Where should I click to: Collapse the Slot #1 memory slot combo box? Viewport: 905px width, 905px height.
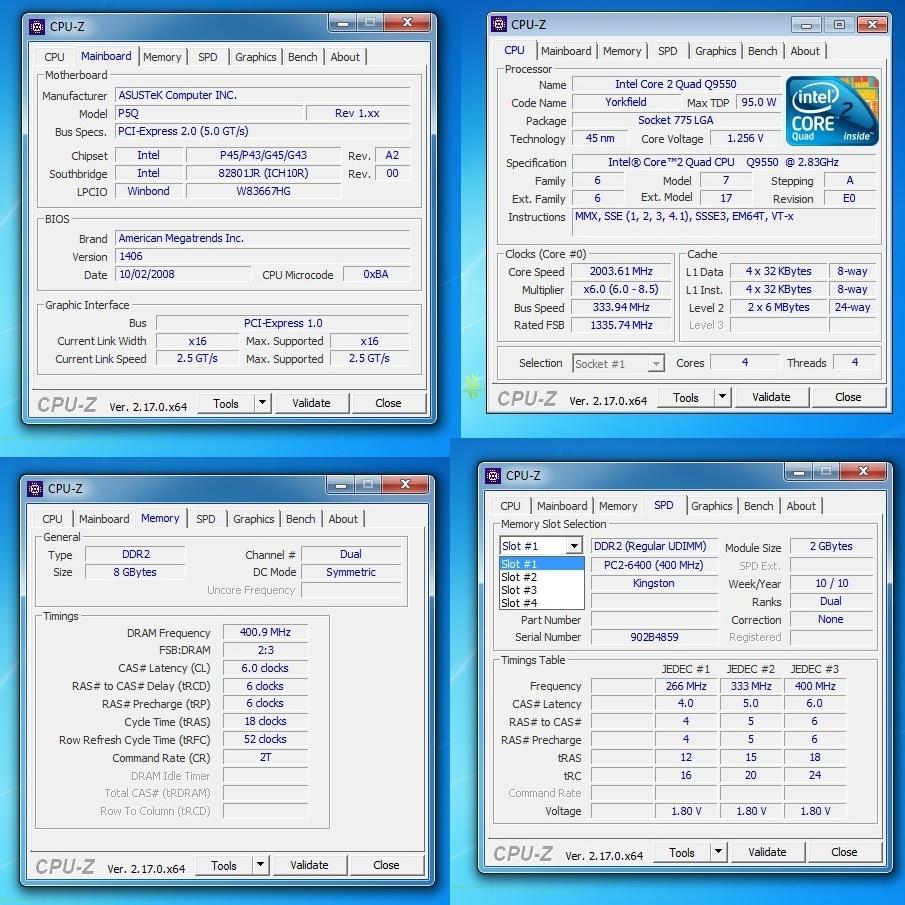click(574, 546)
